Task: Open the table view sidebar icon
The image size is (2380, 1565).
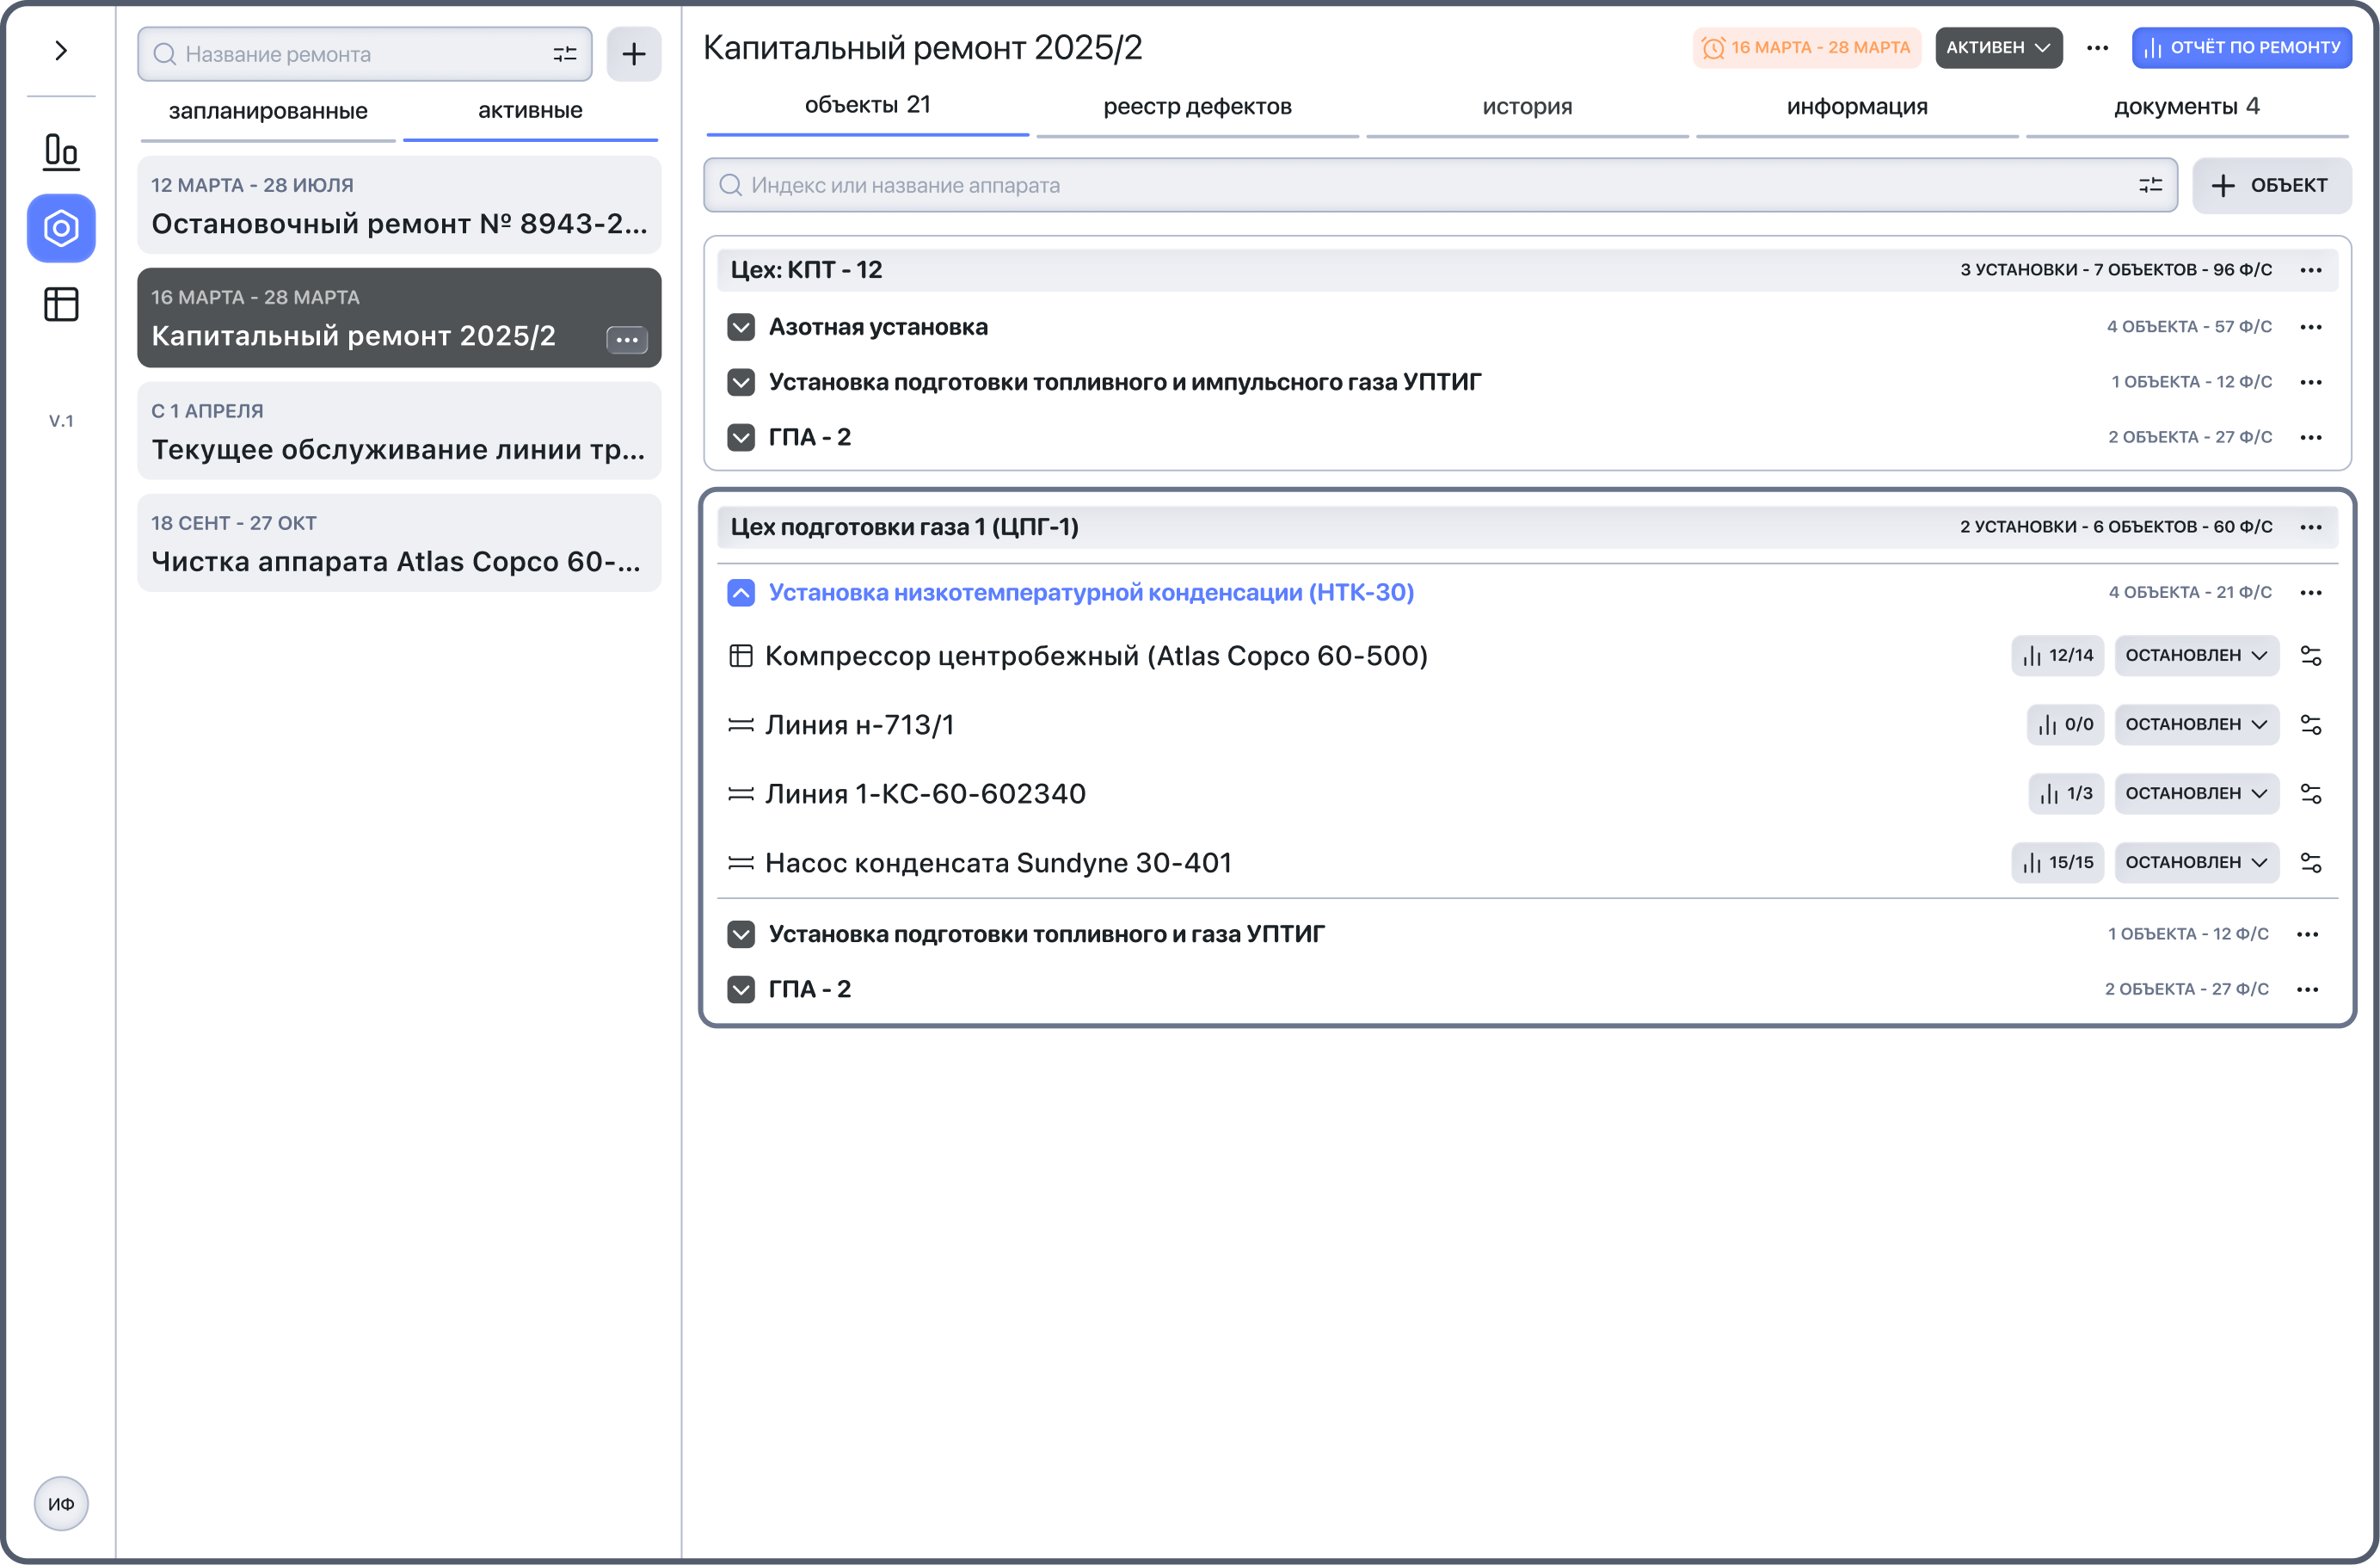Action: (x=61, y=304)
